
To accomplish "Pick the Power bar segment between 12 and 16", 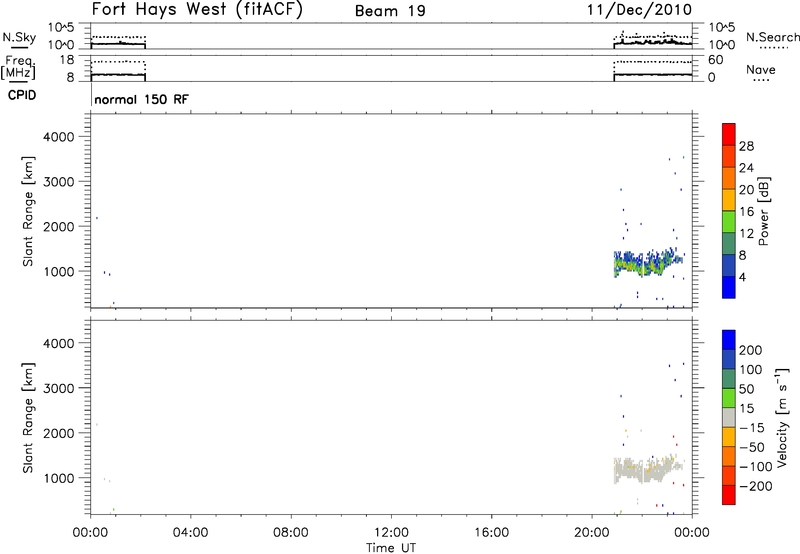I will (729, 222).
